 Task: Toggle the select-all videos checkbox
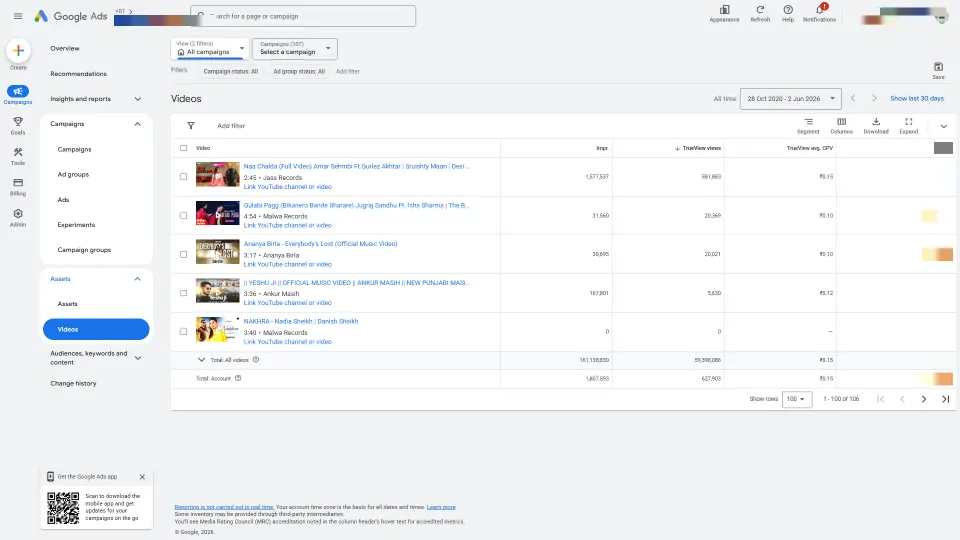pyautogui.click(x=183, y=148)
